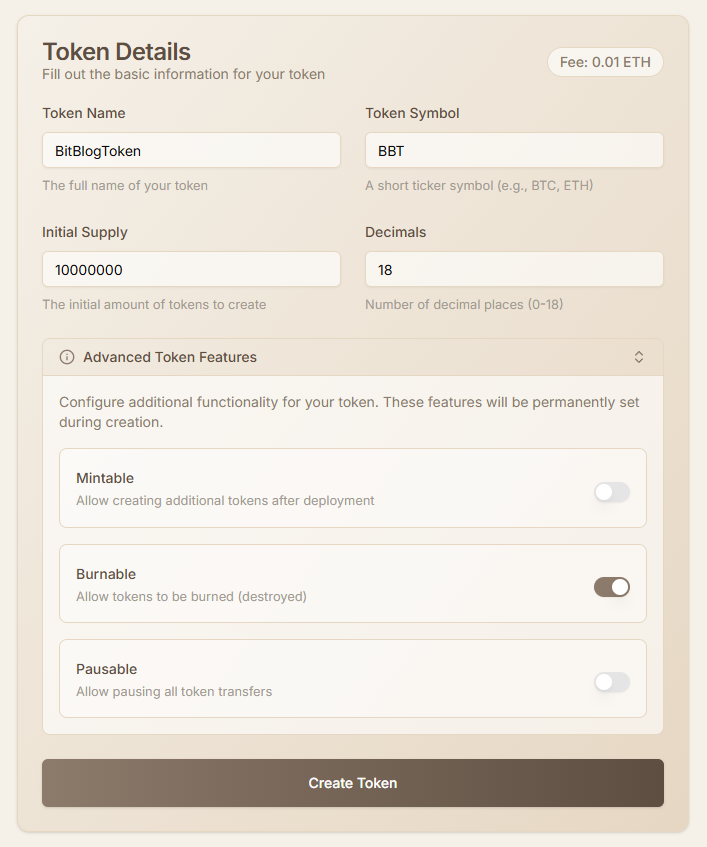Image resolution: width=707 pixels, height=847 pixels.
Task: Focus the Token Name input field
Action: point(191,151)
